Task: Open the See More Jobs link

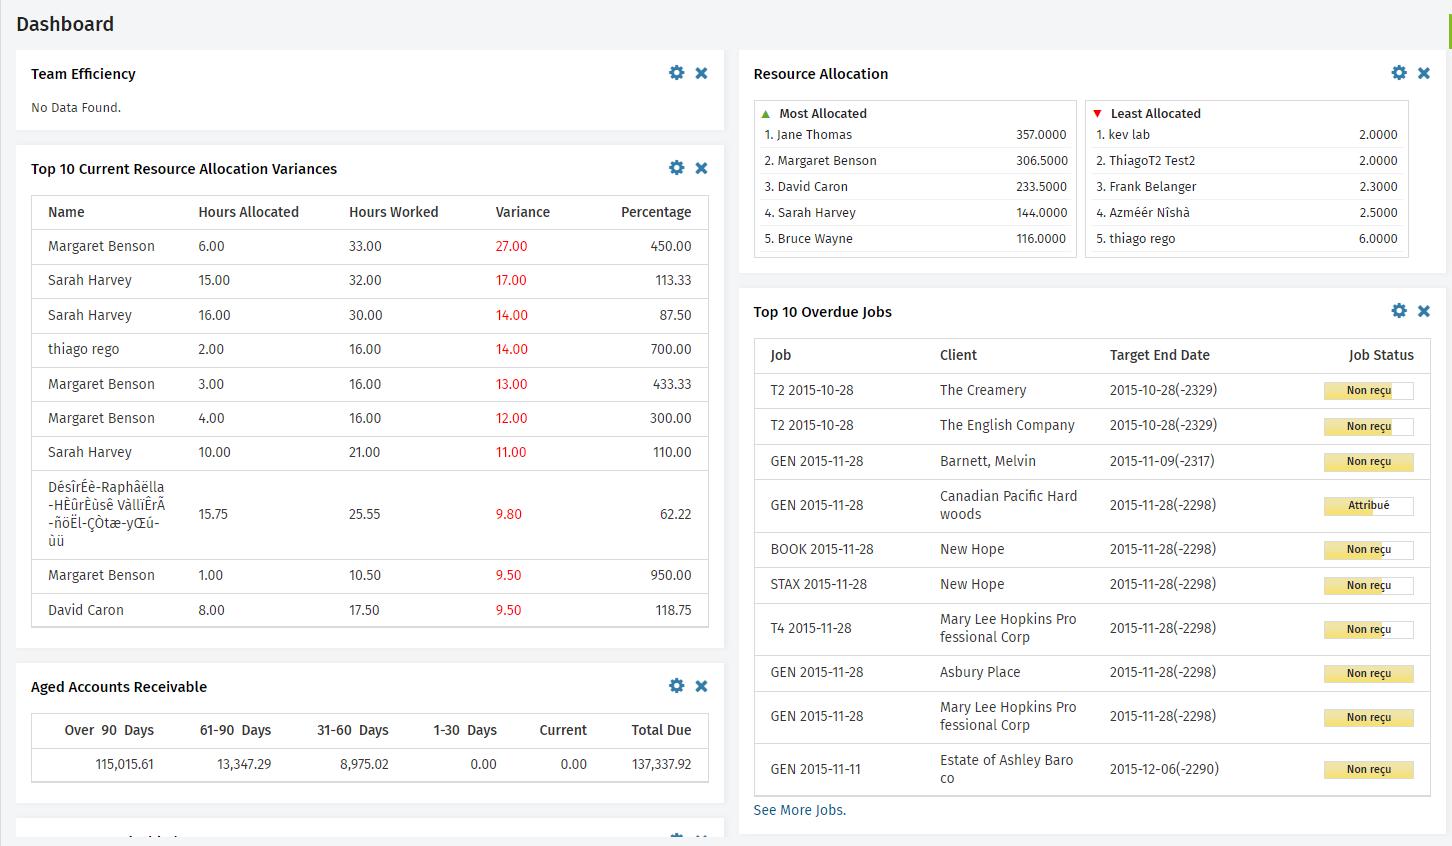Action: 799,810
